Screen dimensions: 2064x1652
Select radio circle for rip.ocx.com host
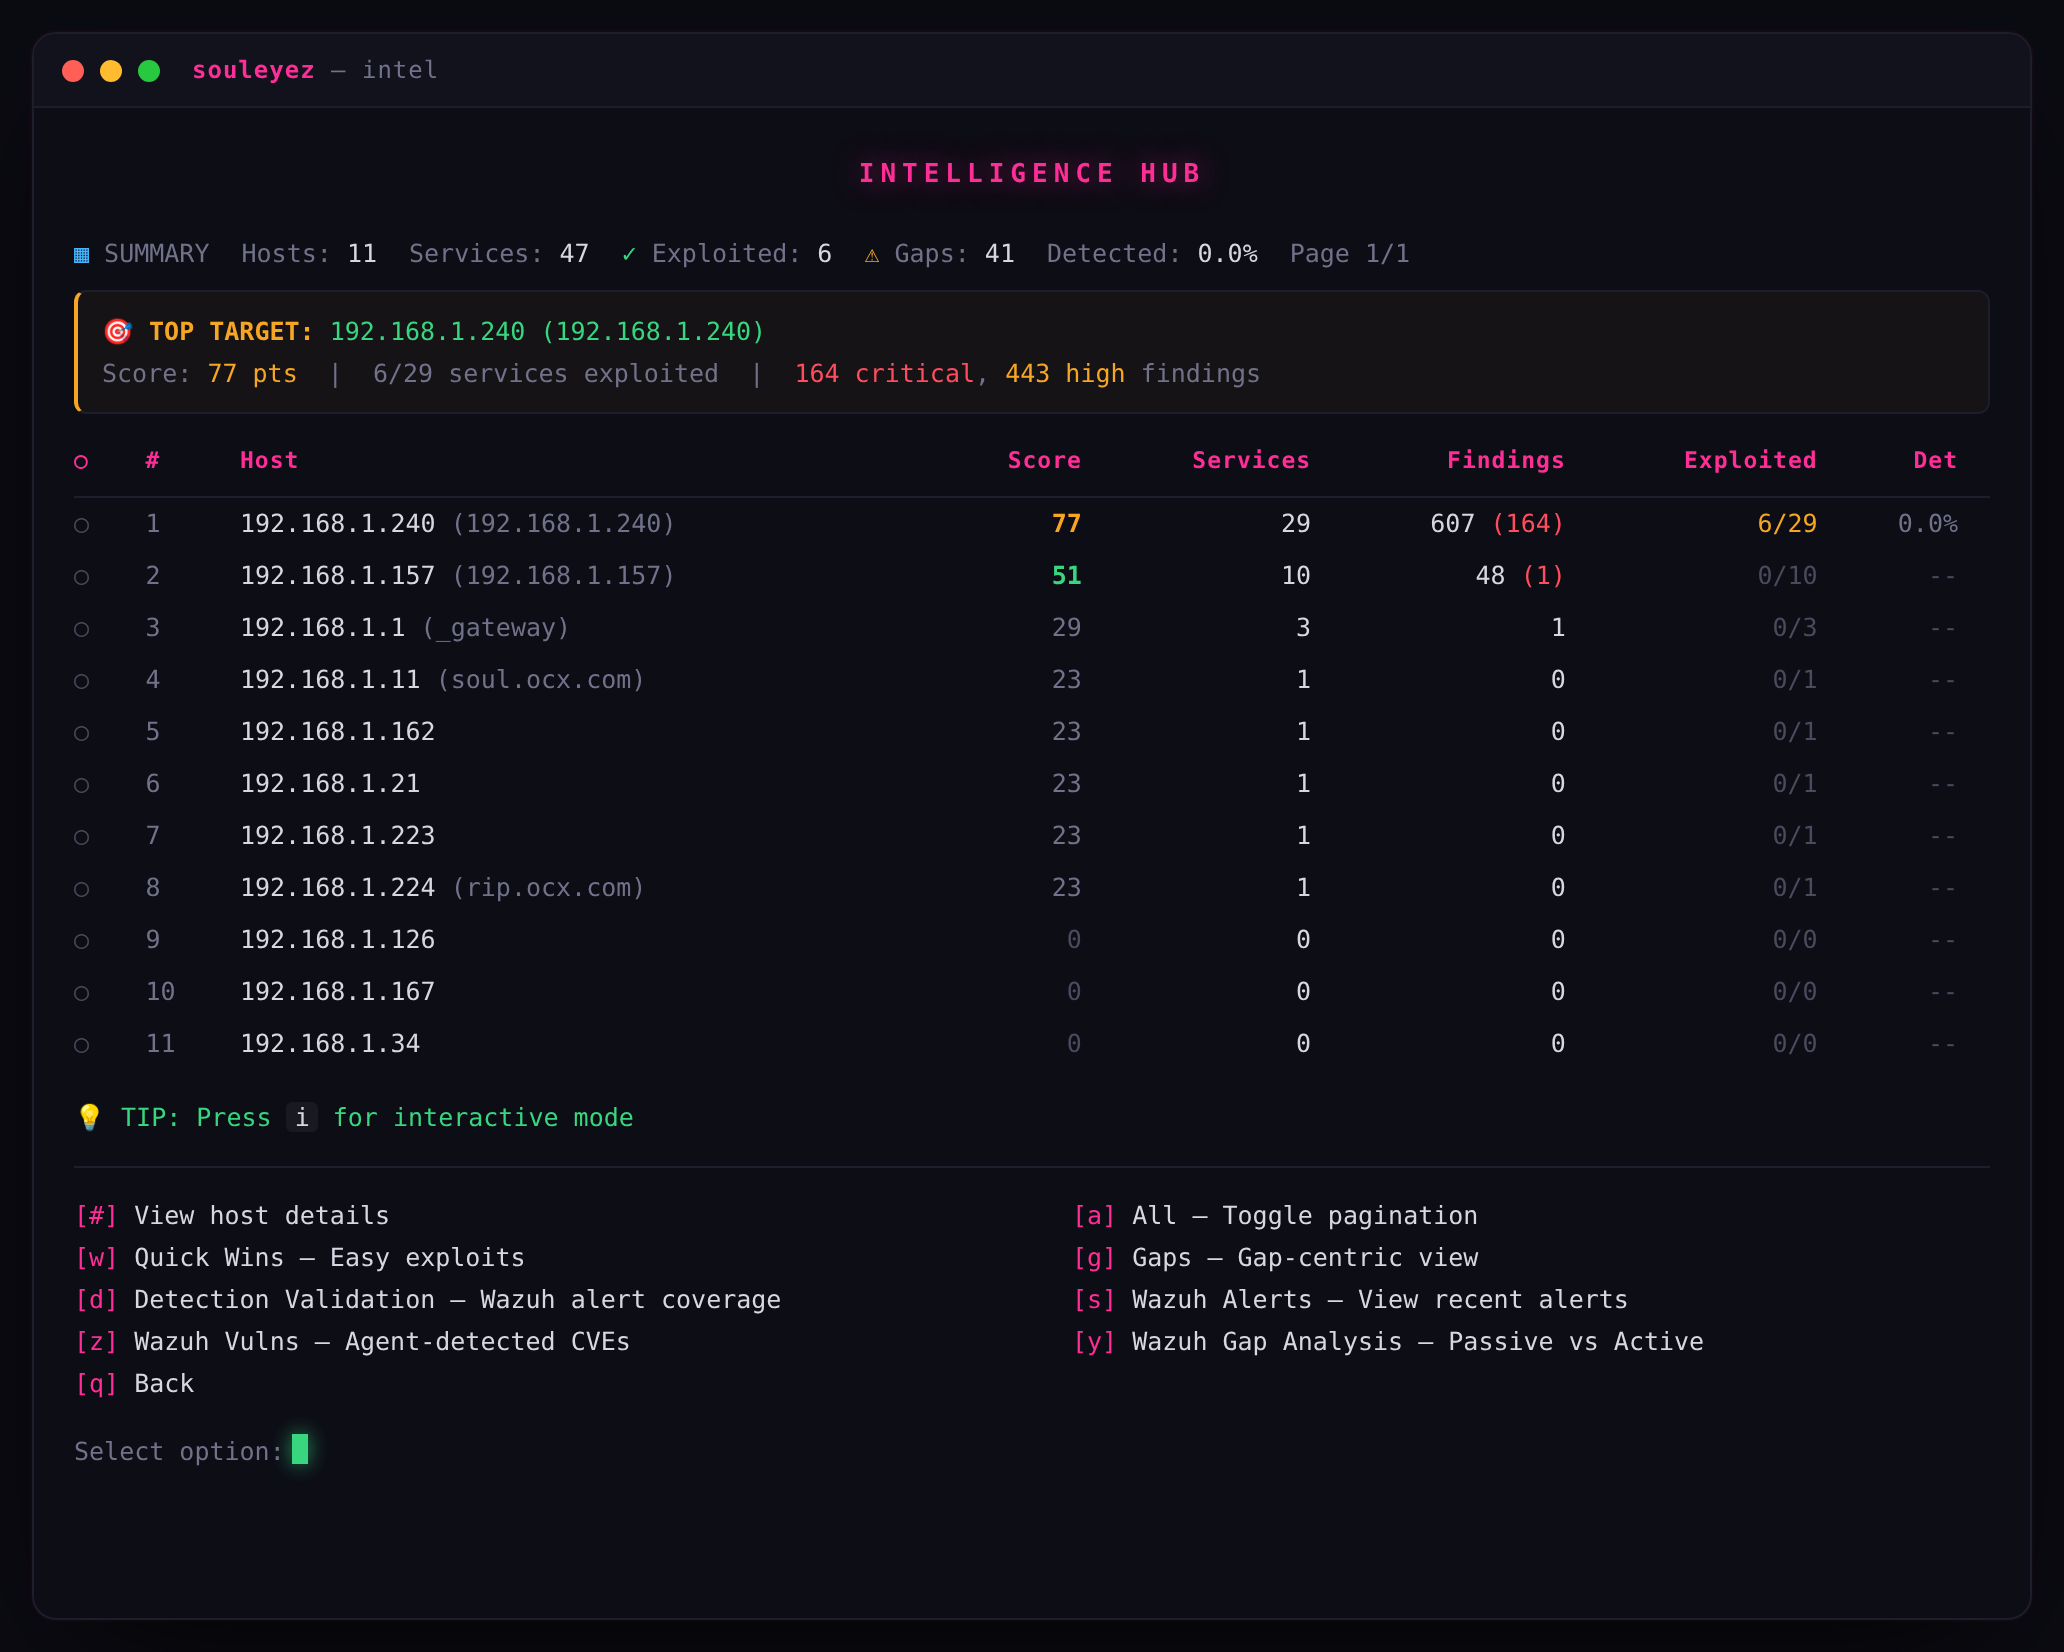point(82,889)
